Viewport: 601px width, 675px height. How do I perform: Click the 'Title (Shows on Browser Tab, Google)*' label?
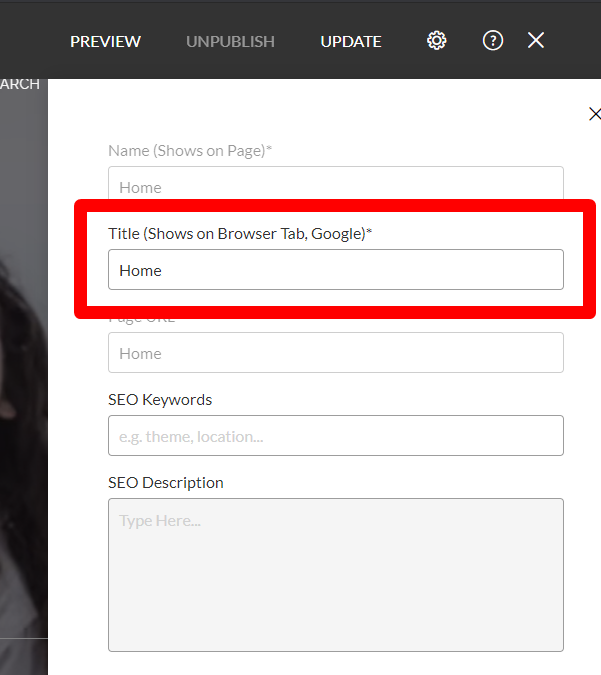[x=240, y=234]
